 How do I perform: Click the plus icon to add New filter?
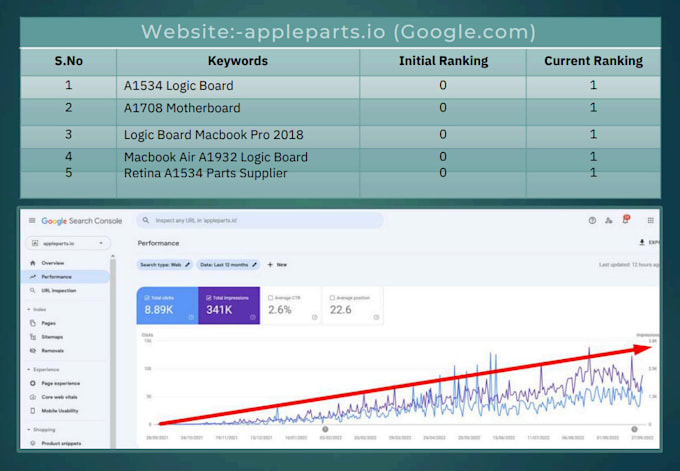coord(270,265)
